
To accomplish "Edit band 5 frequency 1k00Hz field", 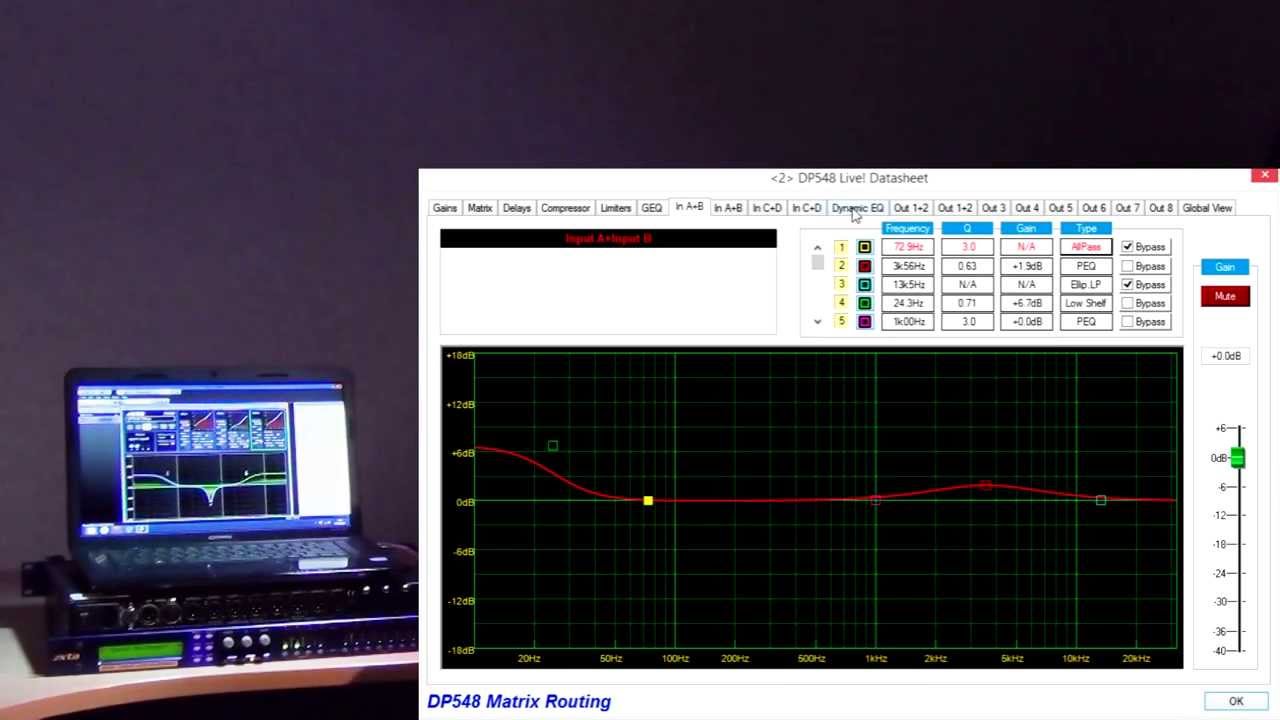I will (x=907, y=322).
